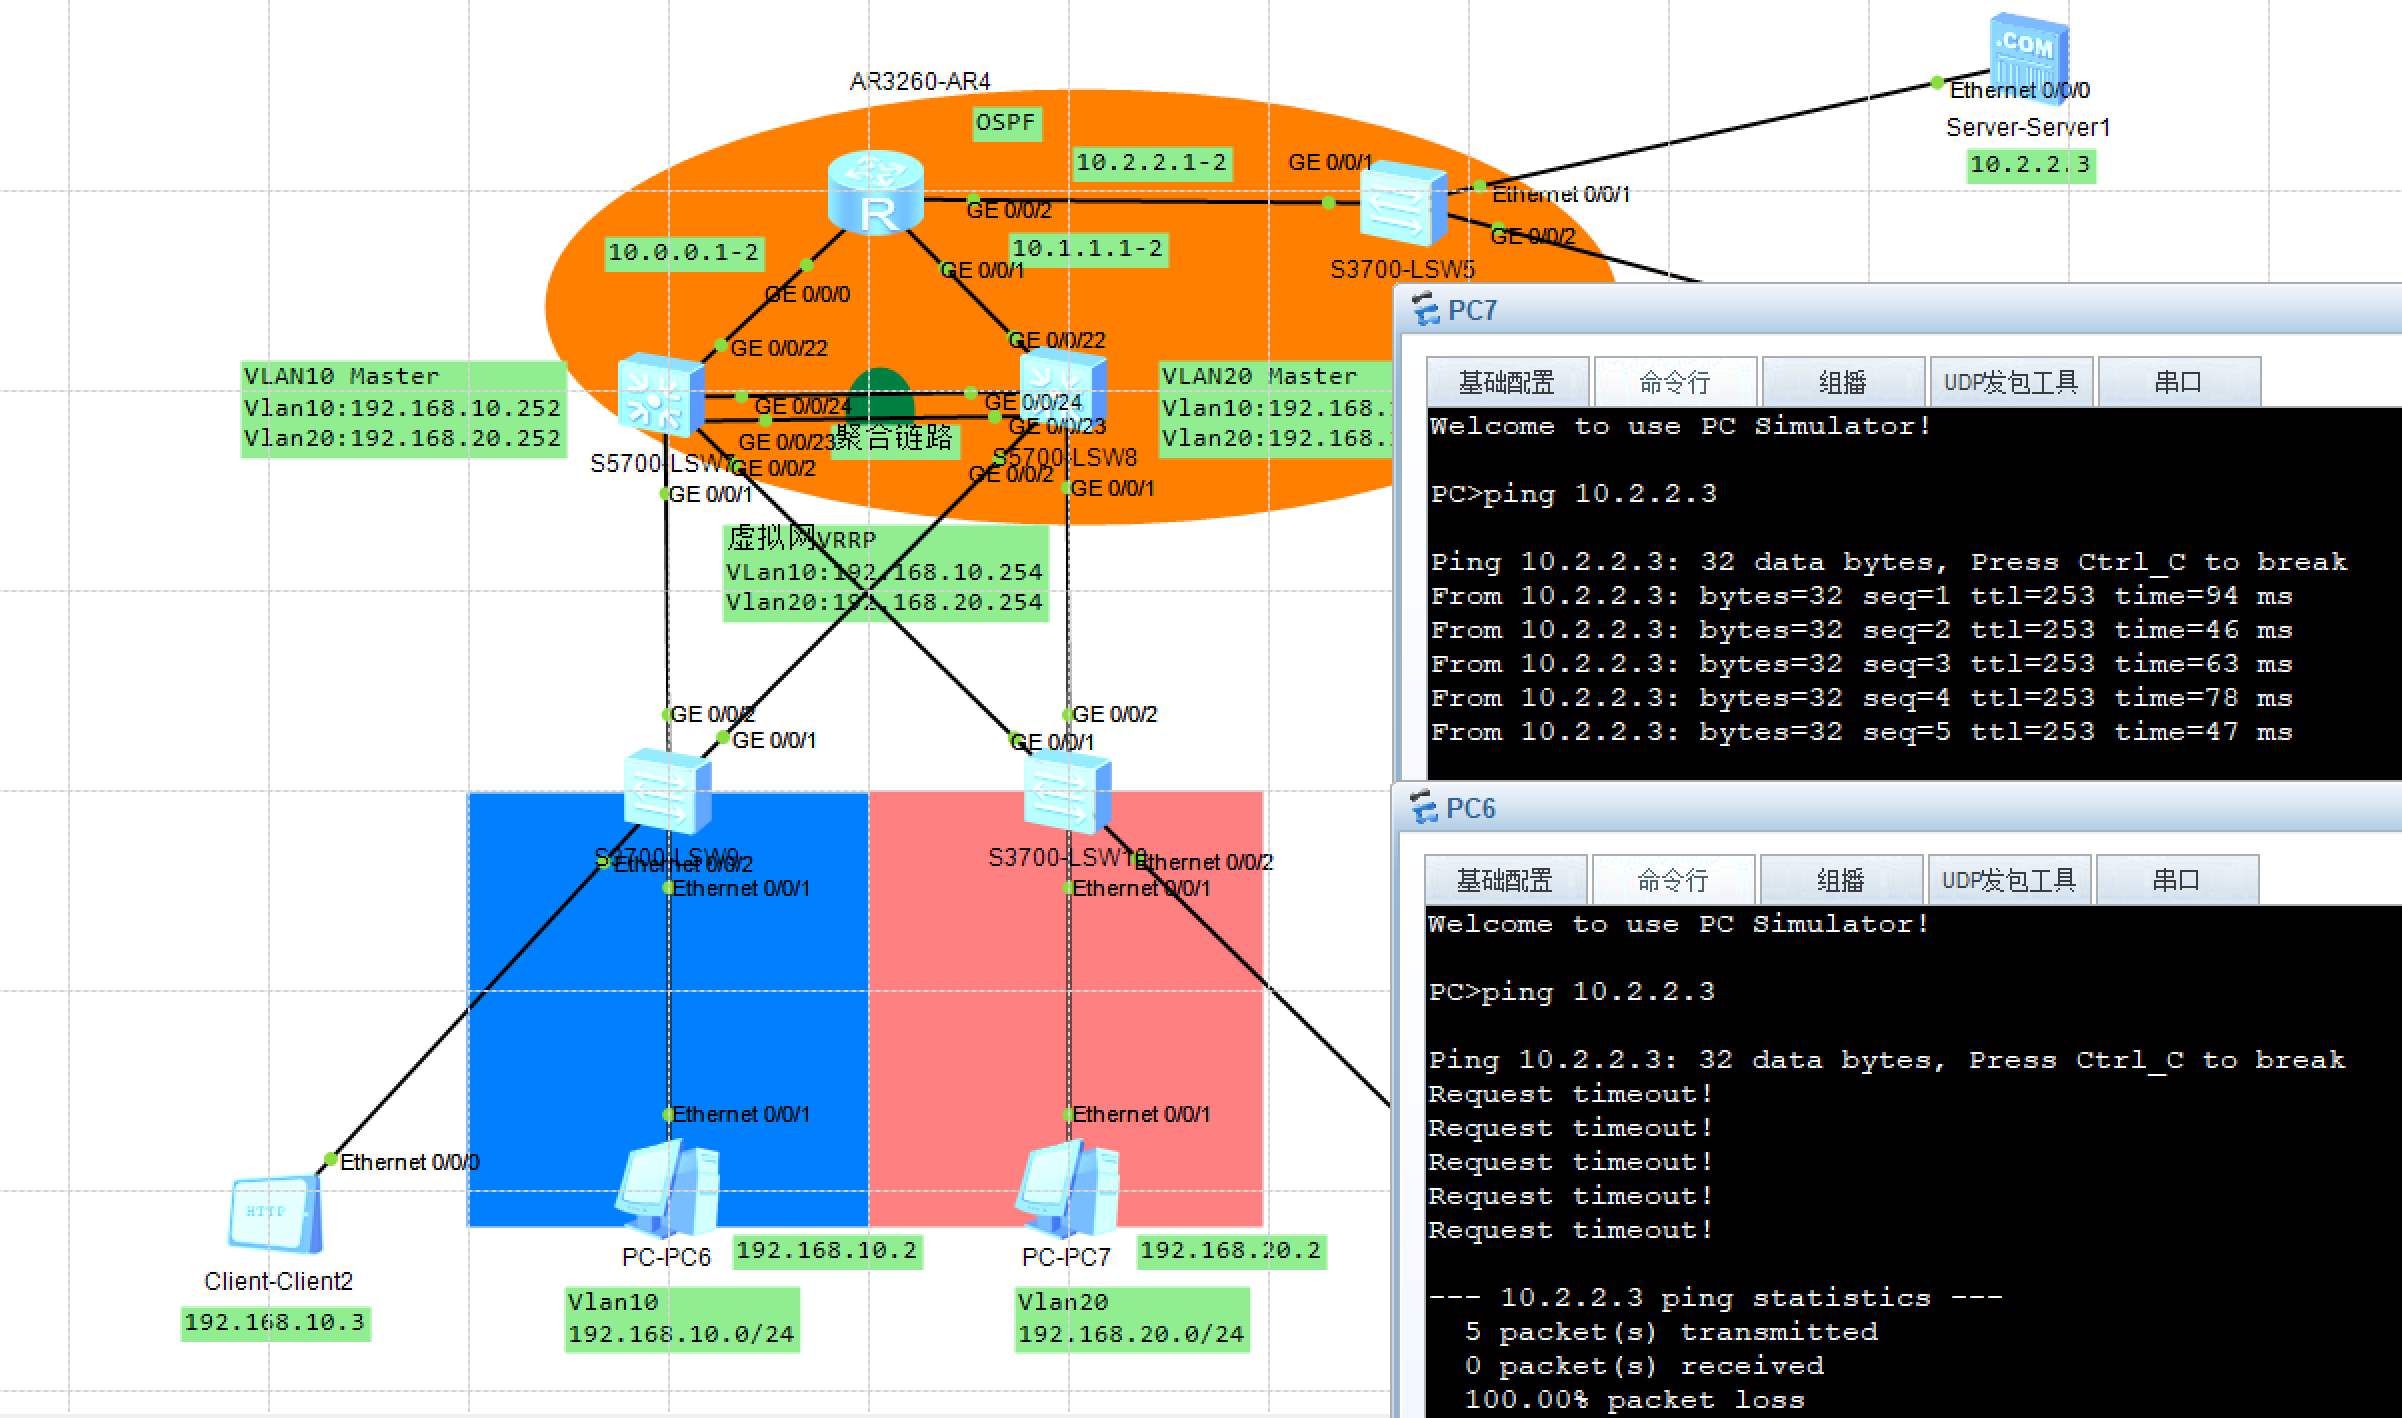Click the 聚合链路 link aggregation label
This screenshot has width=2402, height=1418.
coord(893,438)
